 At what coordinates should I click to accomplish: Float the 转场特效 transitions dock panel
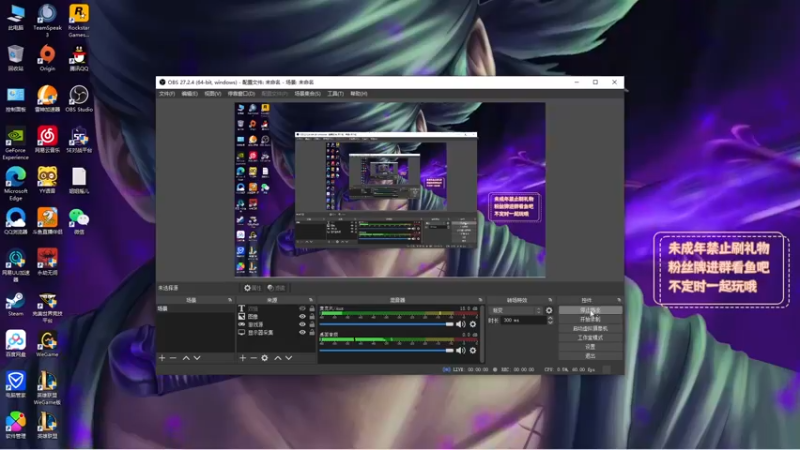[550, 300]
